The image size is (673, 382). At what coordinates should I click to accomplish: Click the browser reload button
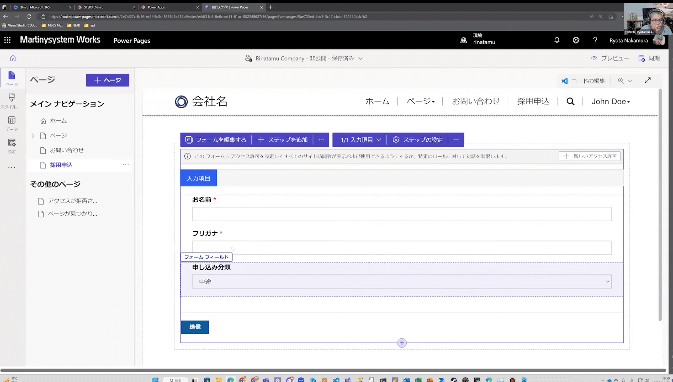point(29,16)
